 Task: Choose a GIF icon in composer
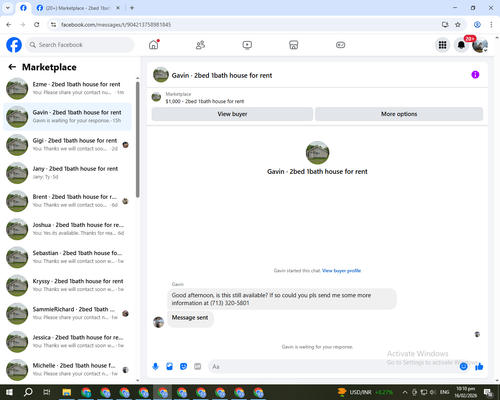[x=198, y=367]
